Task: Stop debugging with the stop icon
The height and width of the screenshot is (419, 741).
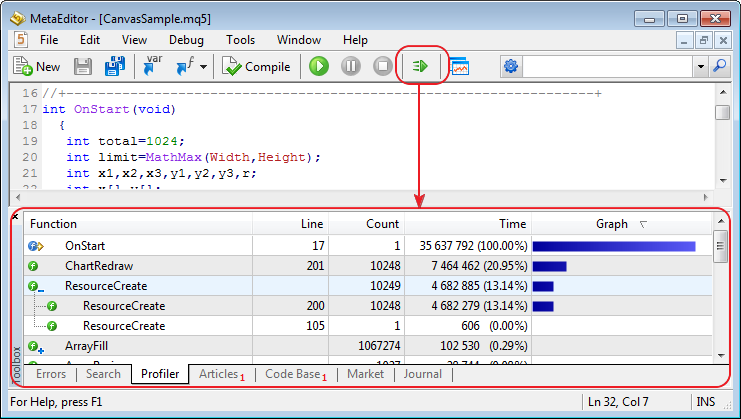Action: point(382,67)
